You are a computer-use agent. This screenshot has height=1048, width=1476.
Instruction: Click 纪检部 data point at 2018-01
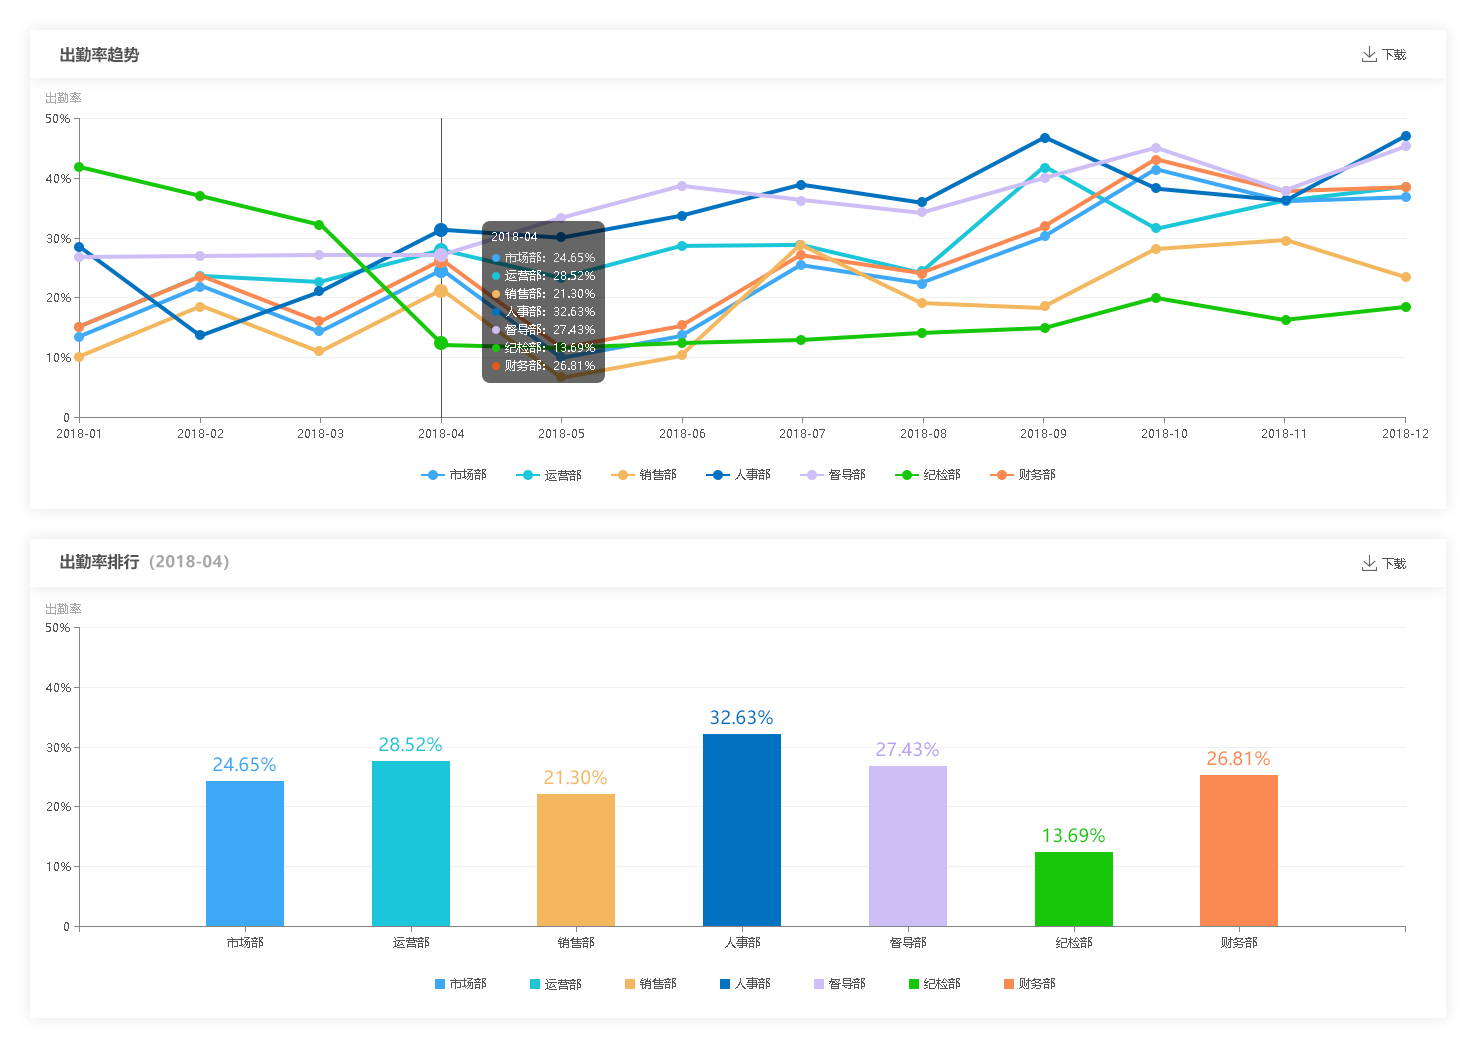click(79, 167)
